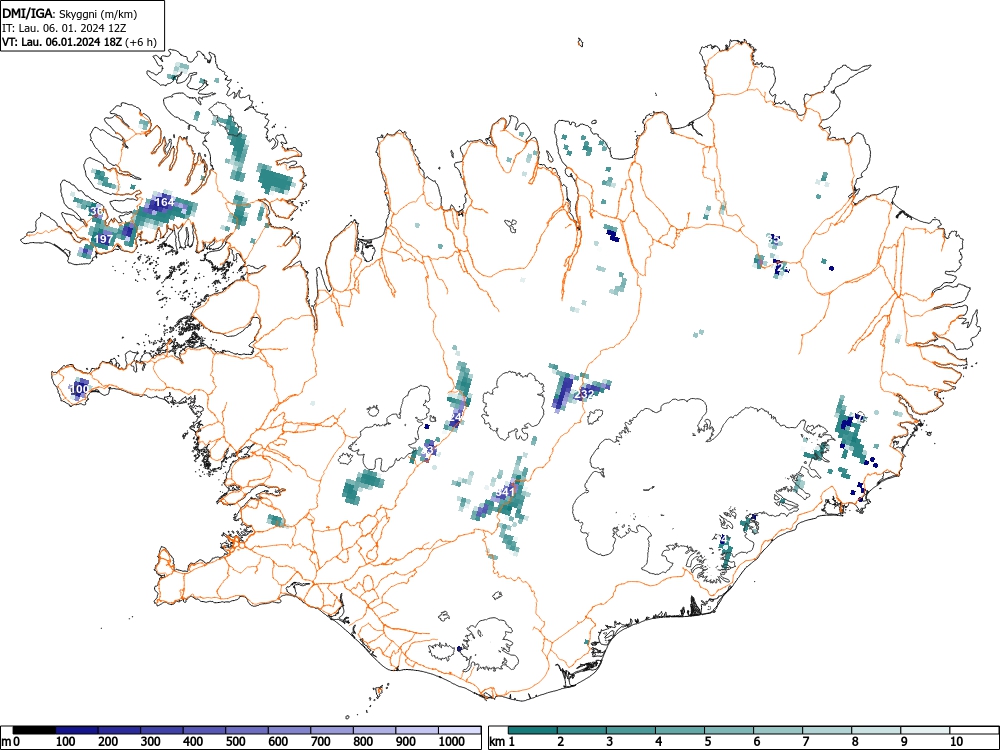Viewport: 1000px width, 750px height.
Task: Pick the pale lavender 900–1000 m swatch
Action: 417,730
